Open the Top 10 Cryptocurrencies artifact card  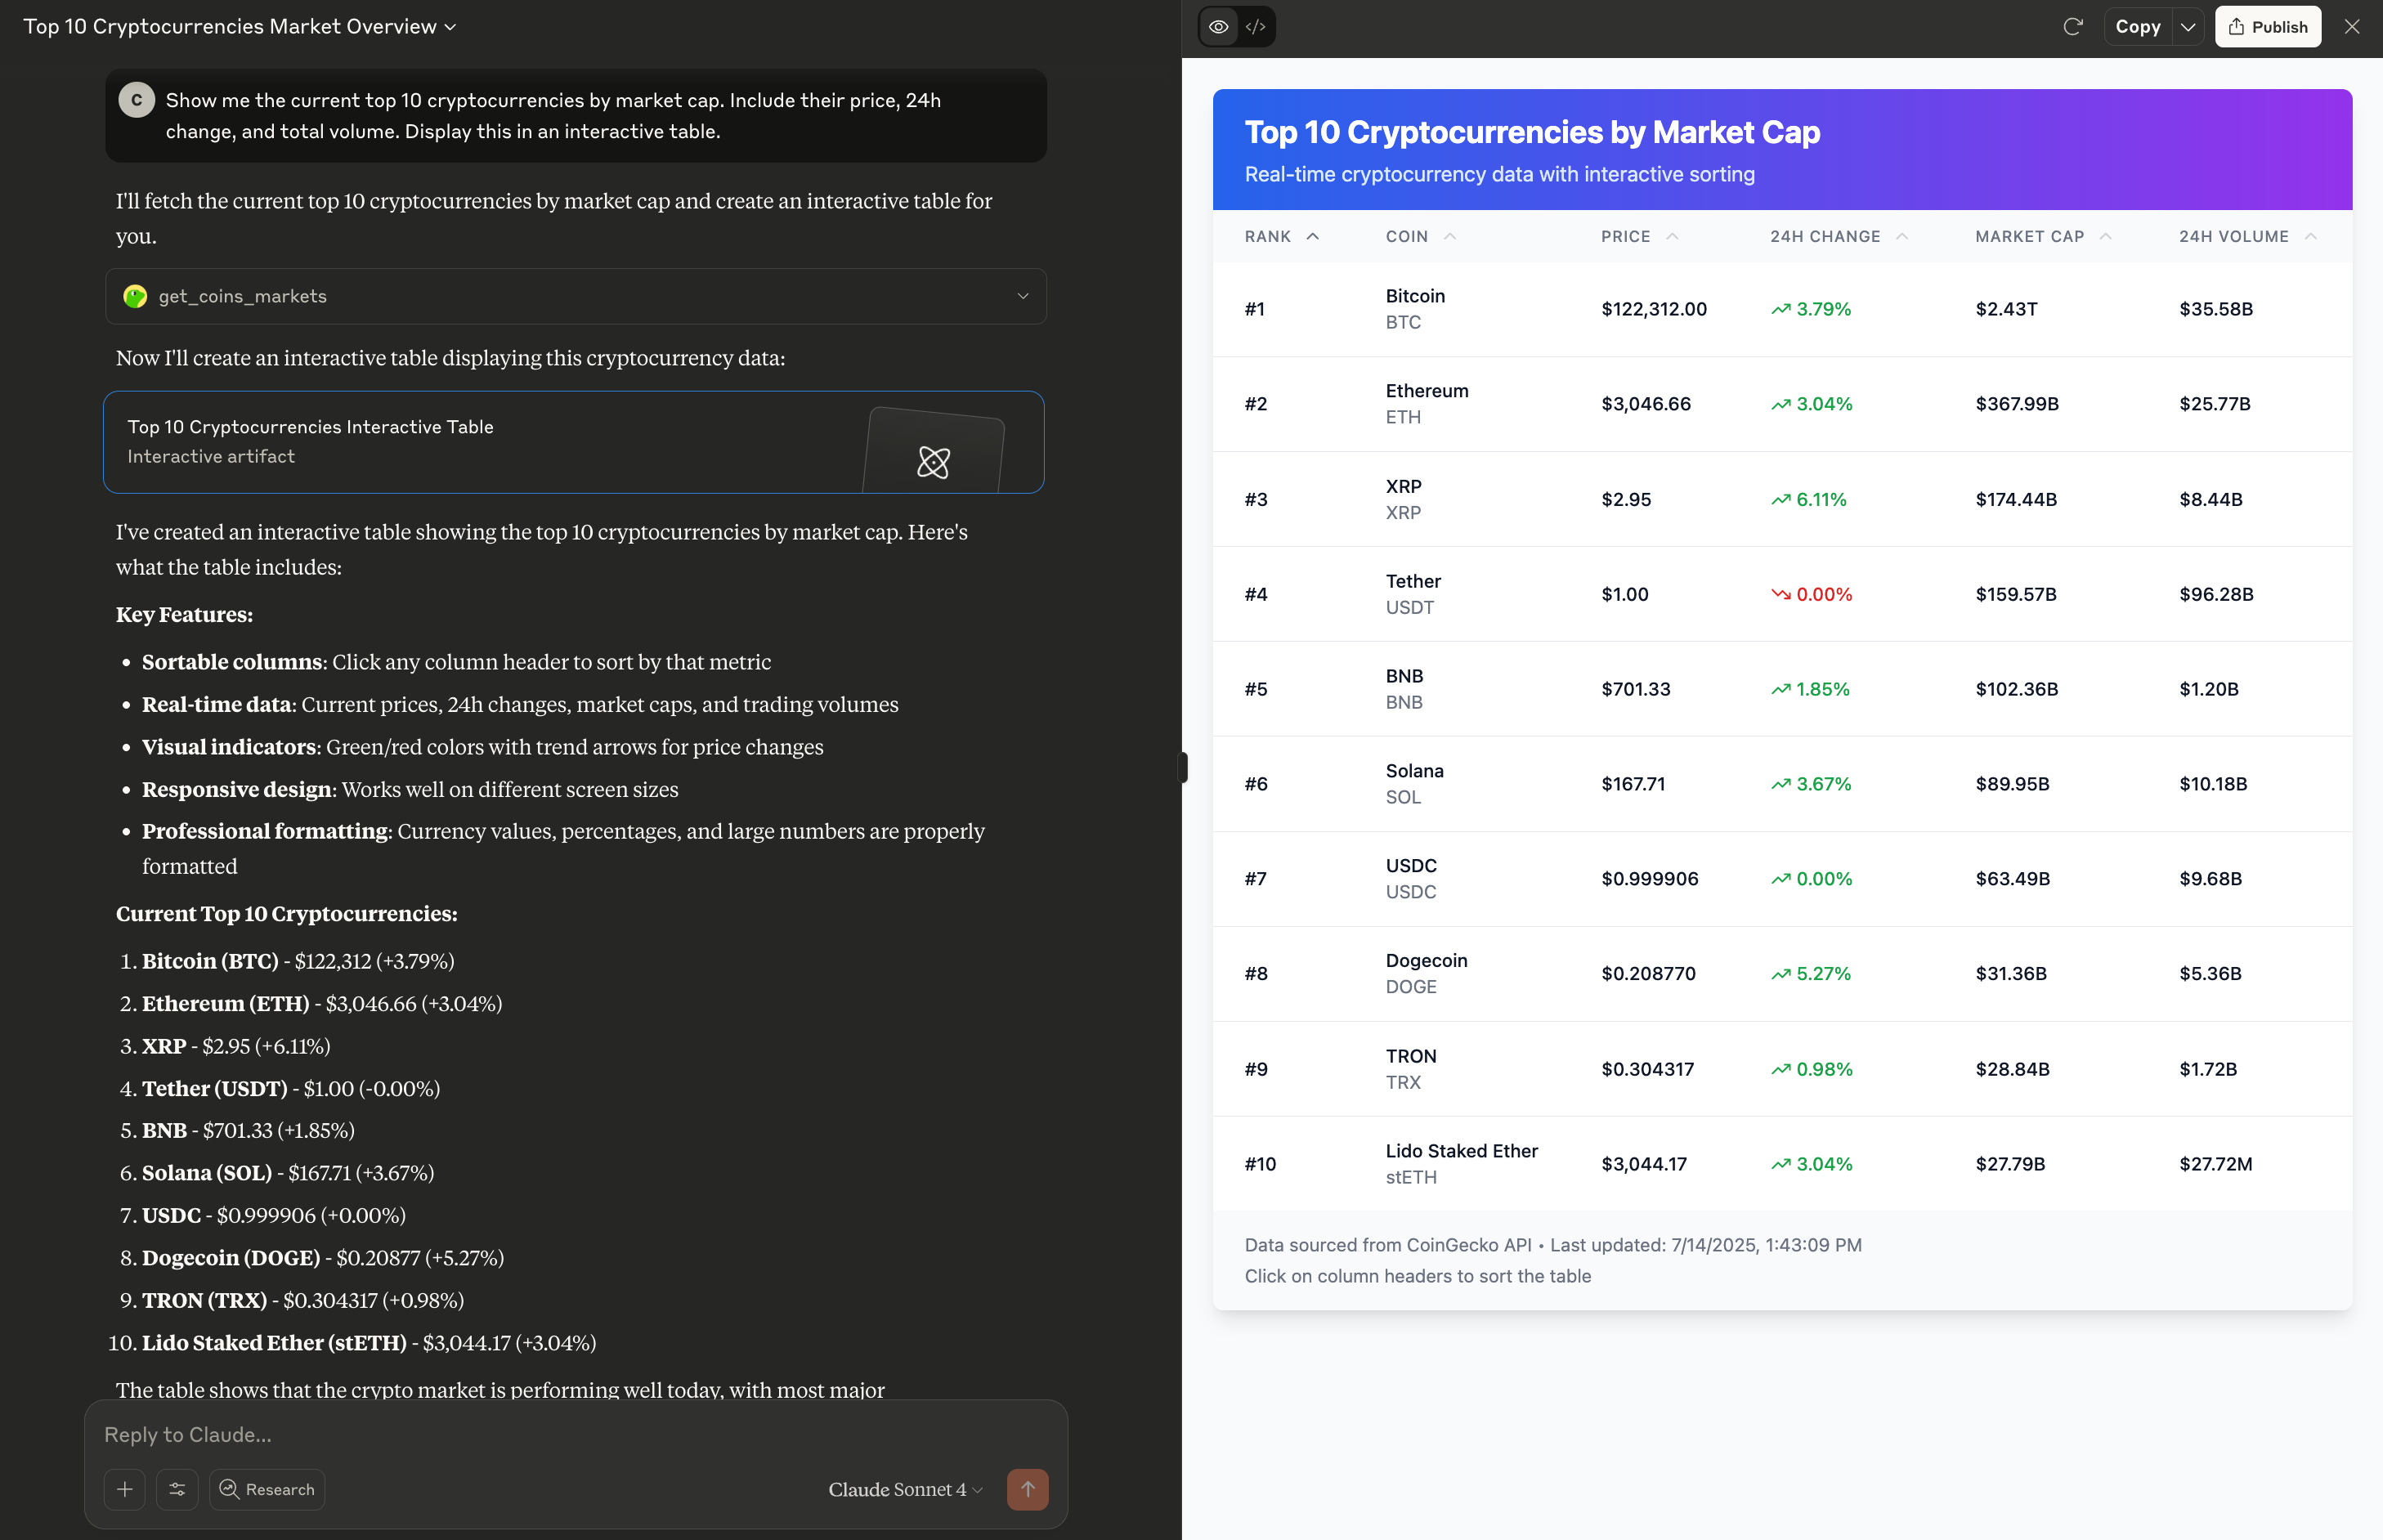573,442
